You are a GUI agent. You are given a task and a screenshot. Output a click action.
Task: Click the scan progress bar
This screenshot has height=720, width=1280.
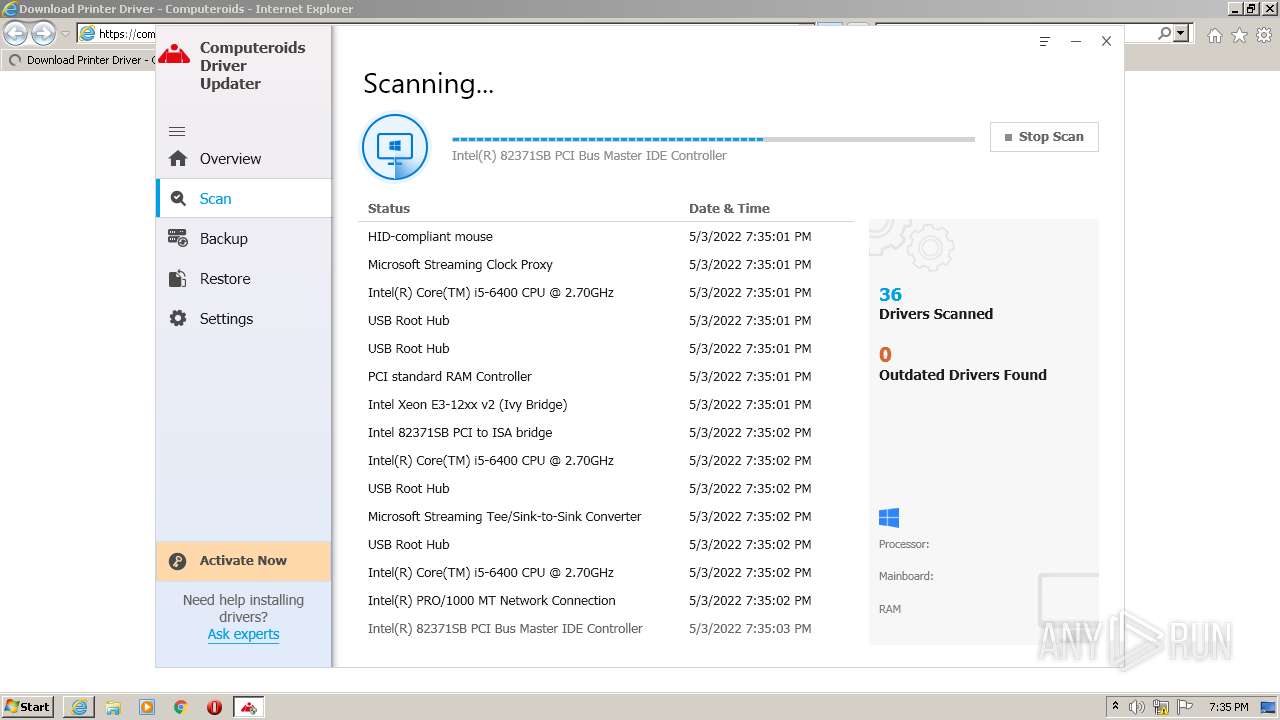click(713, 139)
